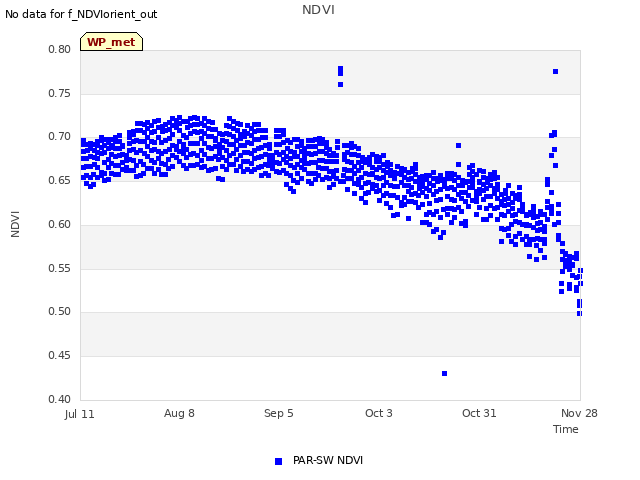
Task: Click the Oct 3 x-axis label
Action: point(379,413)
